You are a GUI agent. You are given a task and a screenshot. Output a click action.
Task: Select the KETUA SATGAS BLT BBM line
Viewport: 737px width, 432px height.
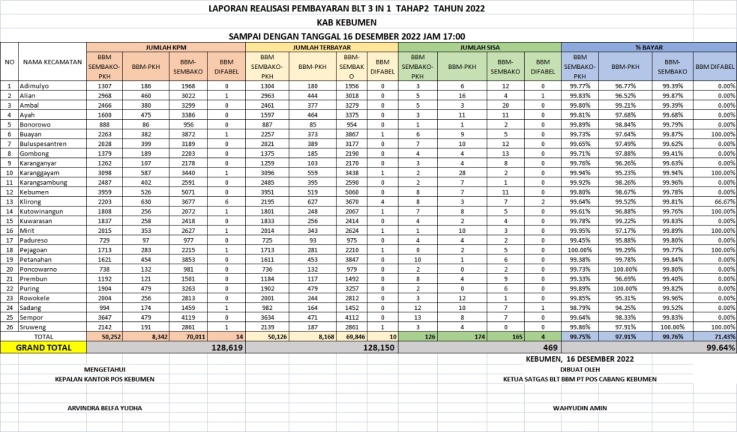pos(580,379)
